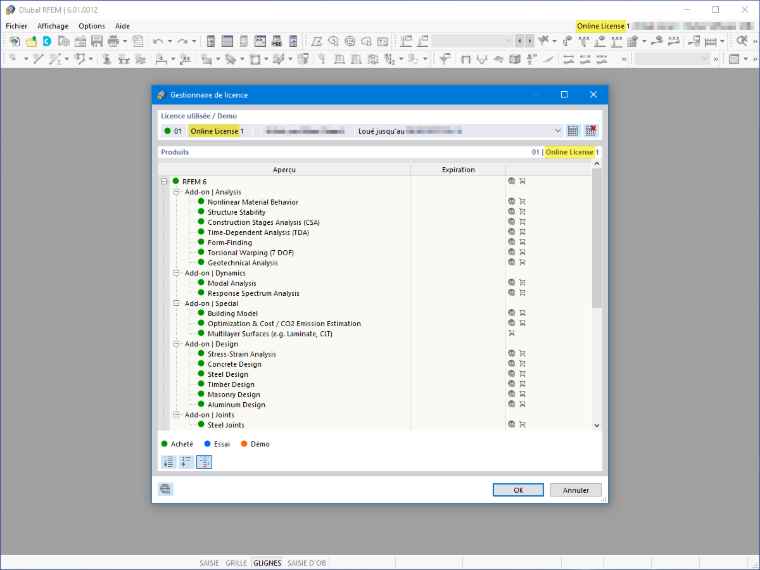Collapse the Add-on | Design group
The height and width of the screenshot is (570, 760).
[x=176, y=344]
